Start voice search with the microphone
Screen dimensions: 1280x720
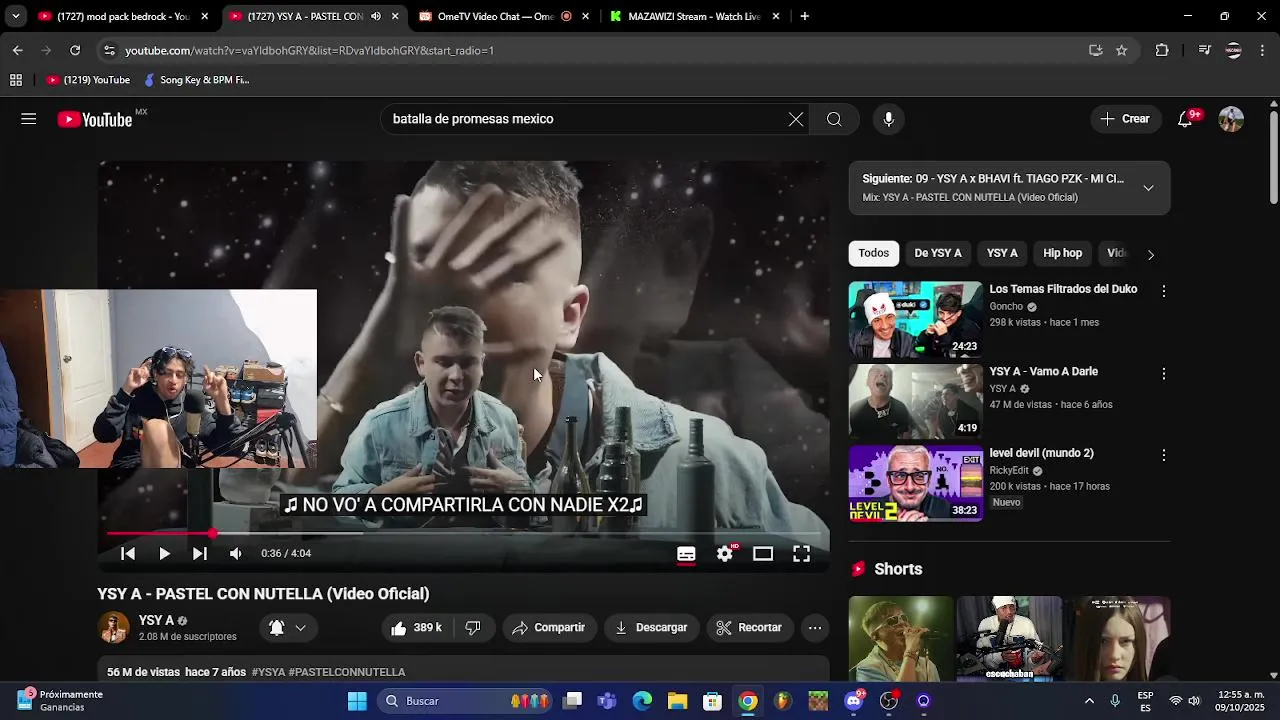[888, 119]
